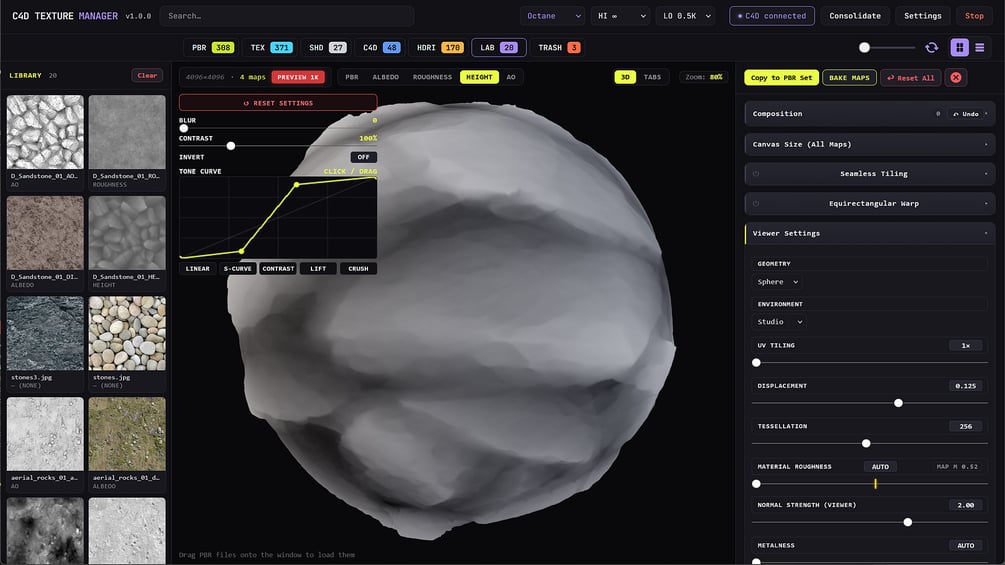The width and height of the screenshot is (1005, 565).
Task: Expand Canvas Size (All Maps) section
Action: coord(869,144)
